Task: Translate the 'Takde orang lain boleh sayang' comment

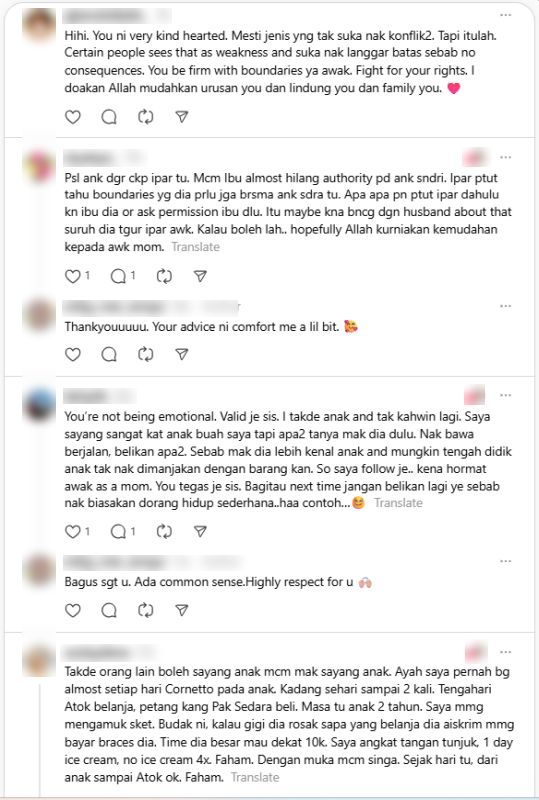Action: click(255, 778)
